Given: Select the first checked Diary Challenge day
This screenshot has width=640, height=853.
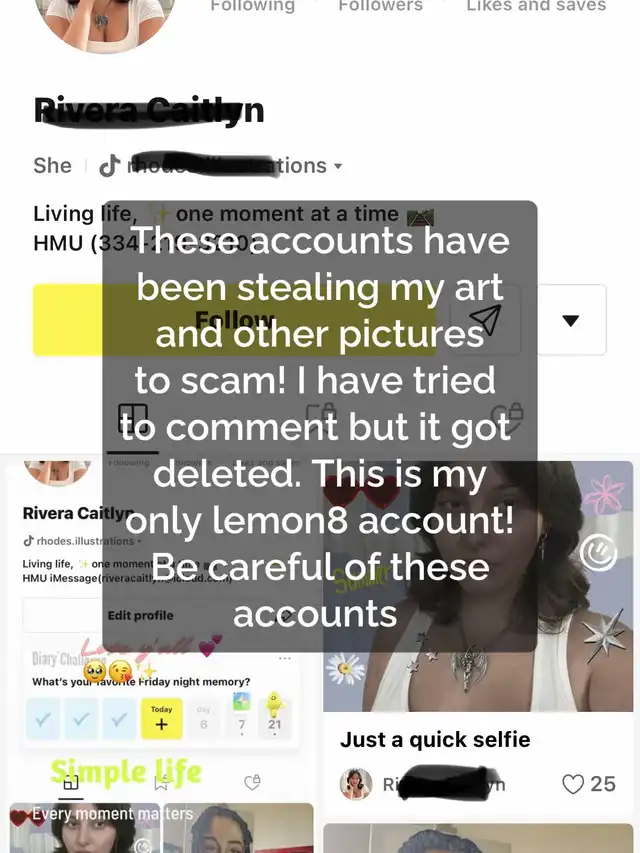Looking at the screenshot, I should tap(43, 719).
